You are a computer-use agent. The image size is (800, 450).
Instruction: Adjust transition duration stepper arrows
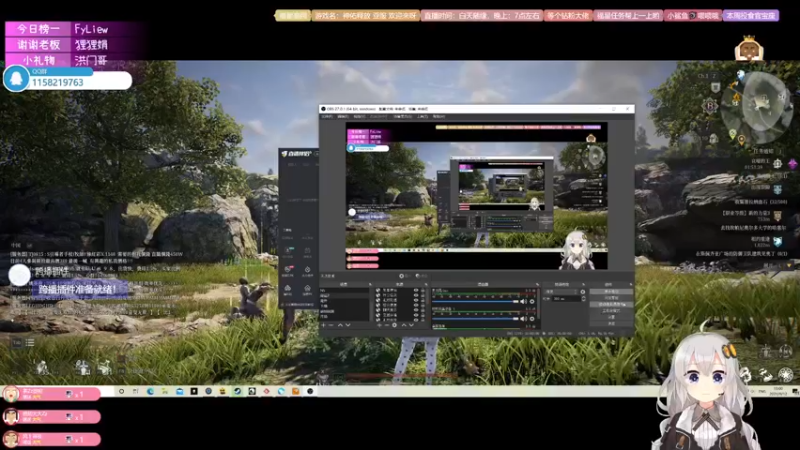pos(584,298)
